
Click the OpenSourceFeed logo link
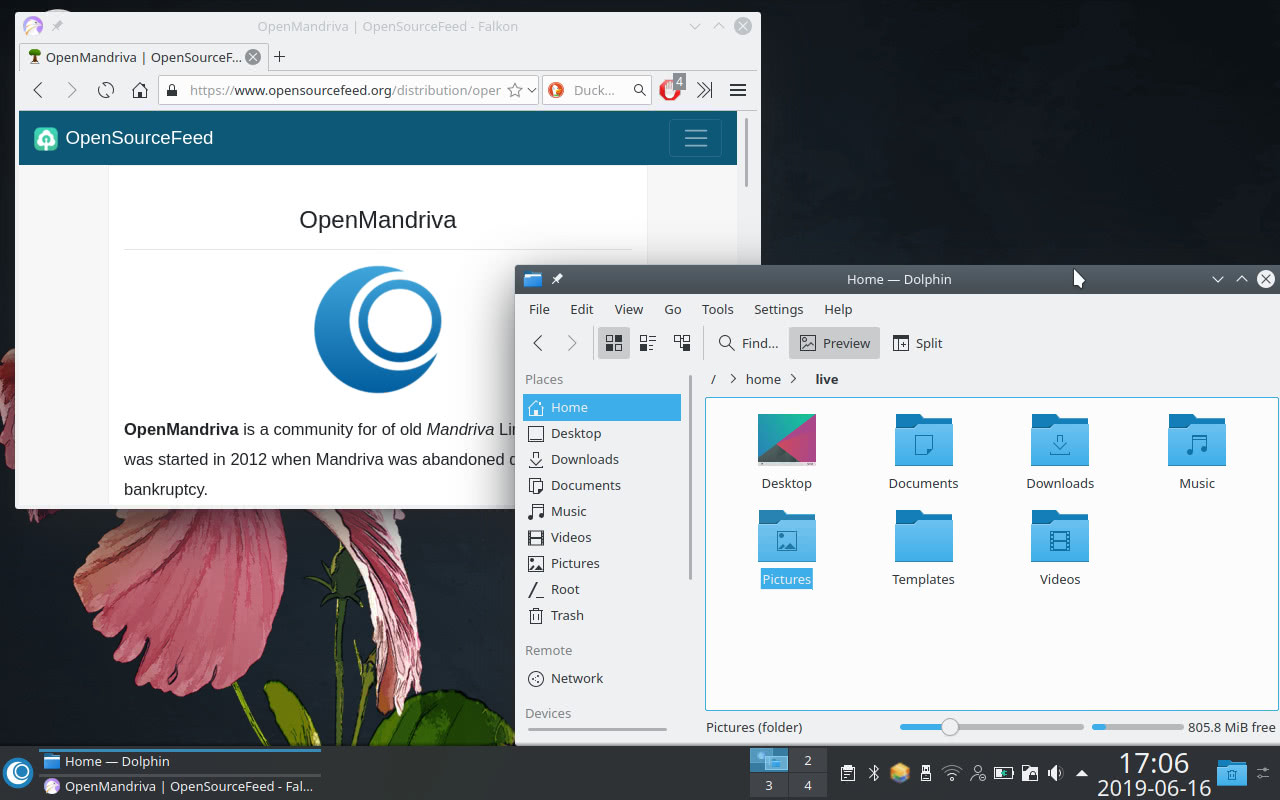point(124,138)
